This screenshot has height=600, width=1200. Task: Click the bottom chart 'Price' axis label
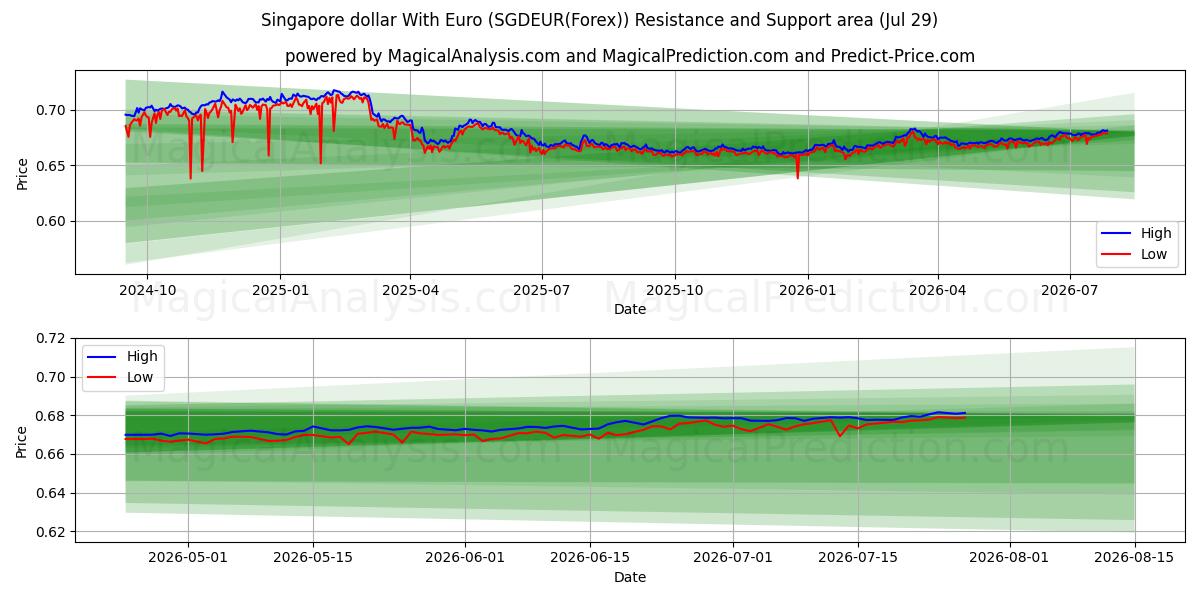[x=22, y=441]
